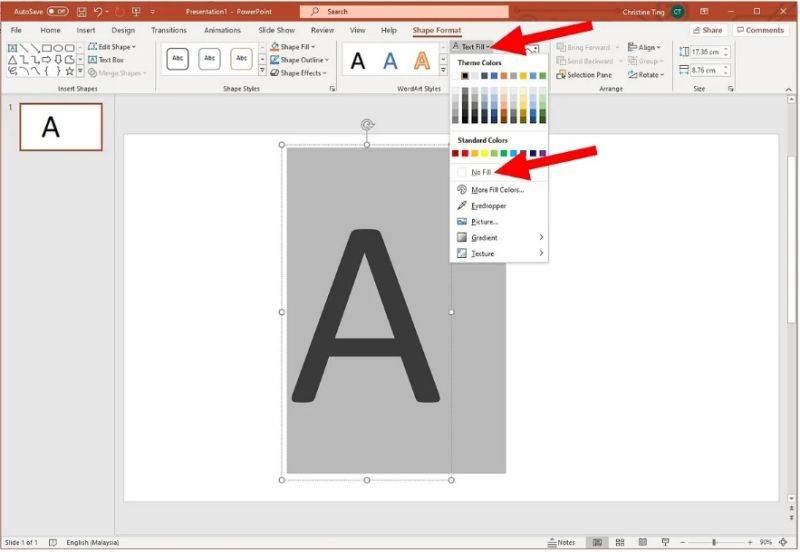800x552 pixels.
Task: Choose purple swatch in Standard Colors
Action: 542,153
